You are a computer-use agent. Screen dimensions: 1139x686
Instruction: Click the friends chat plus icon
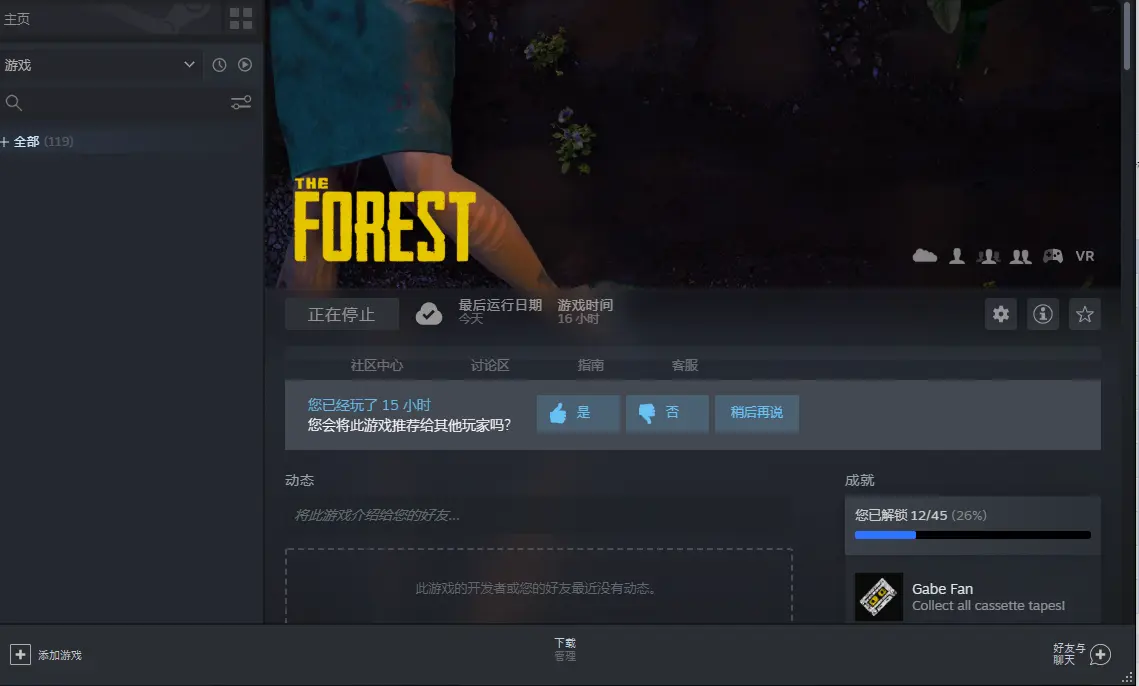click(x=1101, y=654)
